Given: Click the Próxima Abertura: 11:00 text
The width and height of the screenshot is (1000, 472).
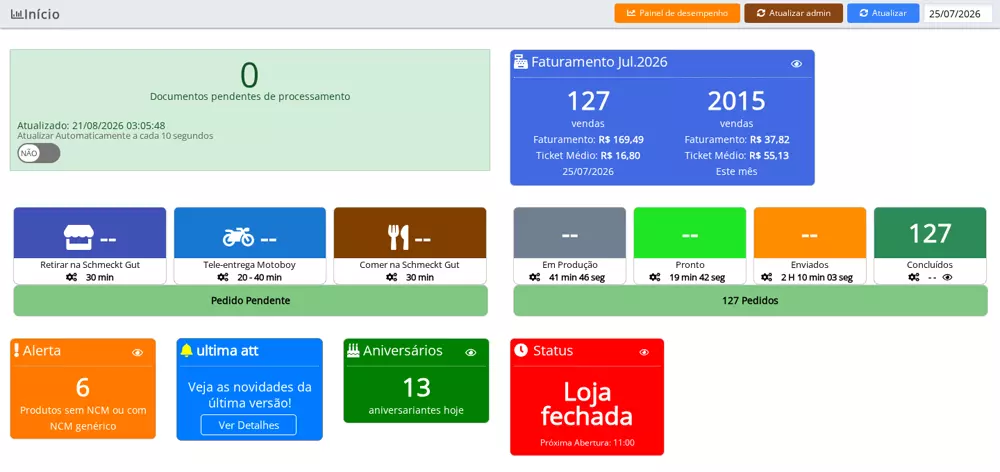Looking at the screenshot, I should (x=587, y=443).
